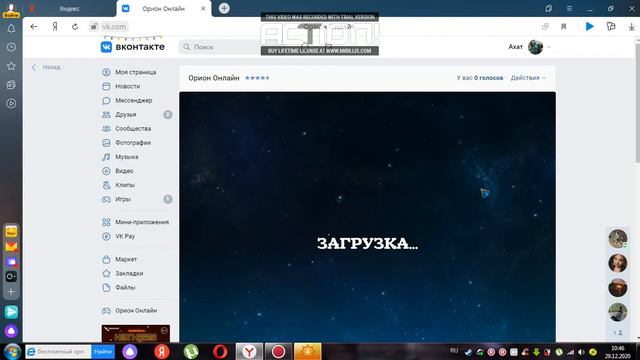The width and height of the screenshot is (640, 360).
Task: Open a new browser tab
Action: point(224,8)
